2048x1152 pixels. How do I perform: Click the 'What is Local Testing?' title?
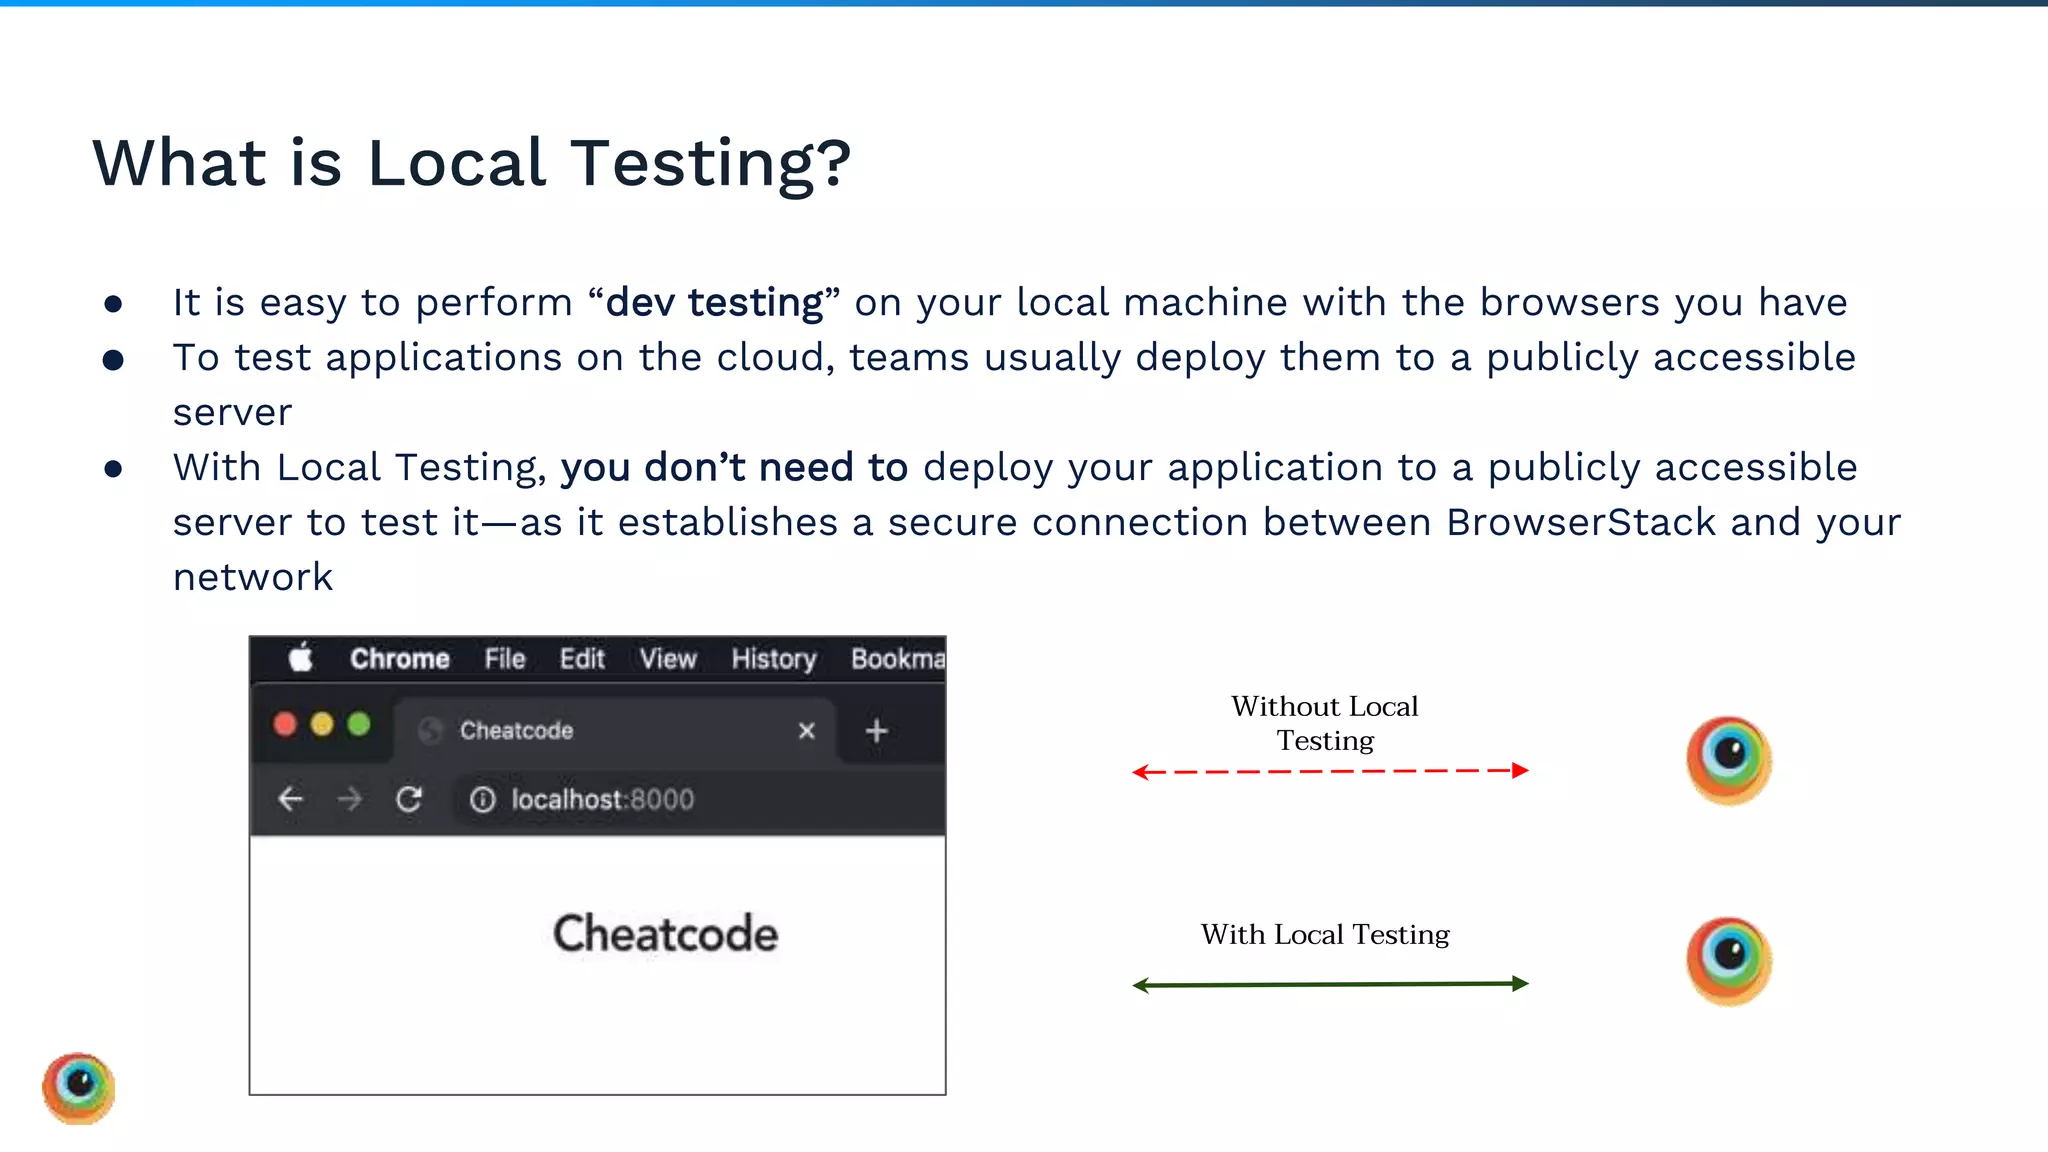[471, 163]
